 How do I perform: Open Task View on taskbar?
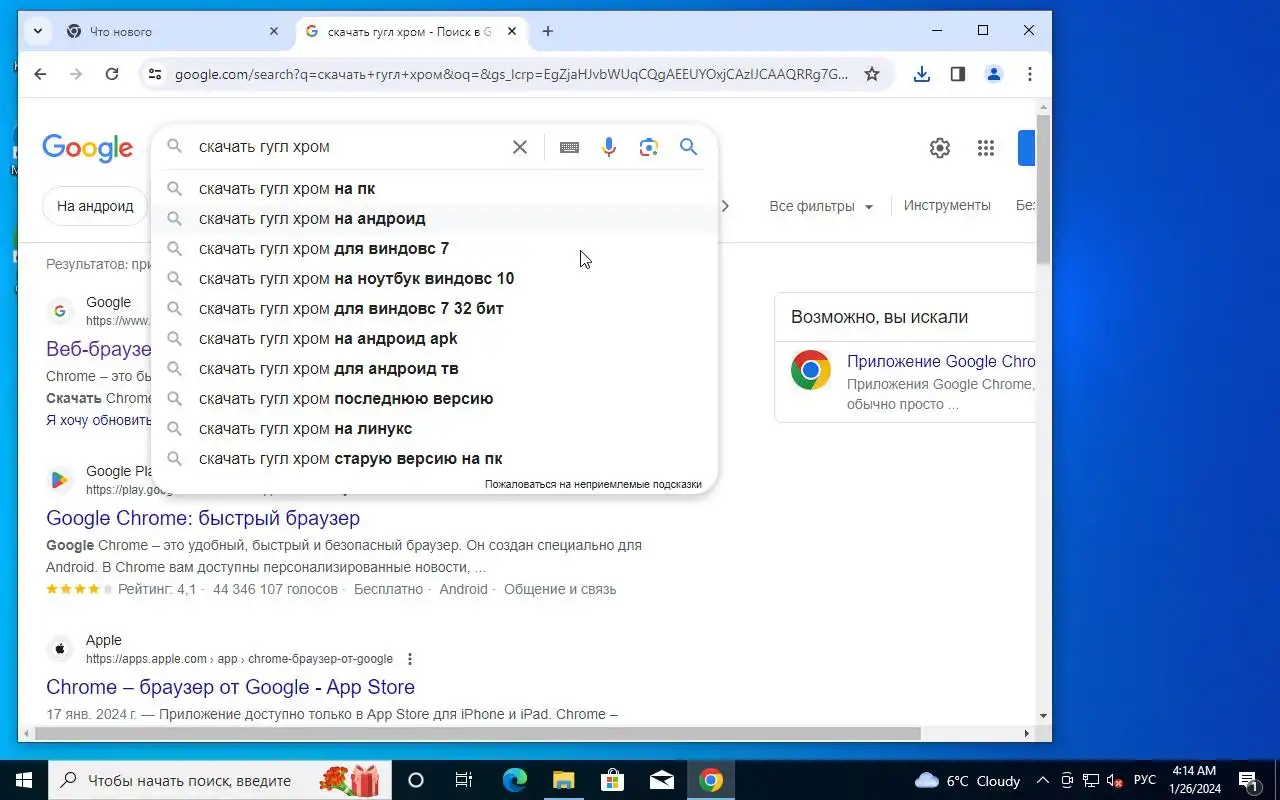(x=464, y=780)
